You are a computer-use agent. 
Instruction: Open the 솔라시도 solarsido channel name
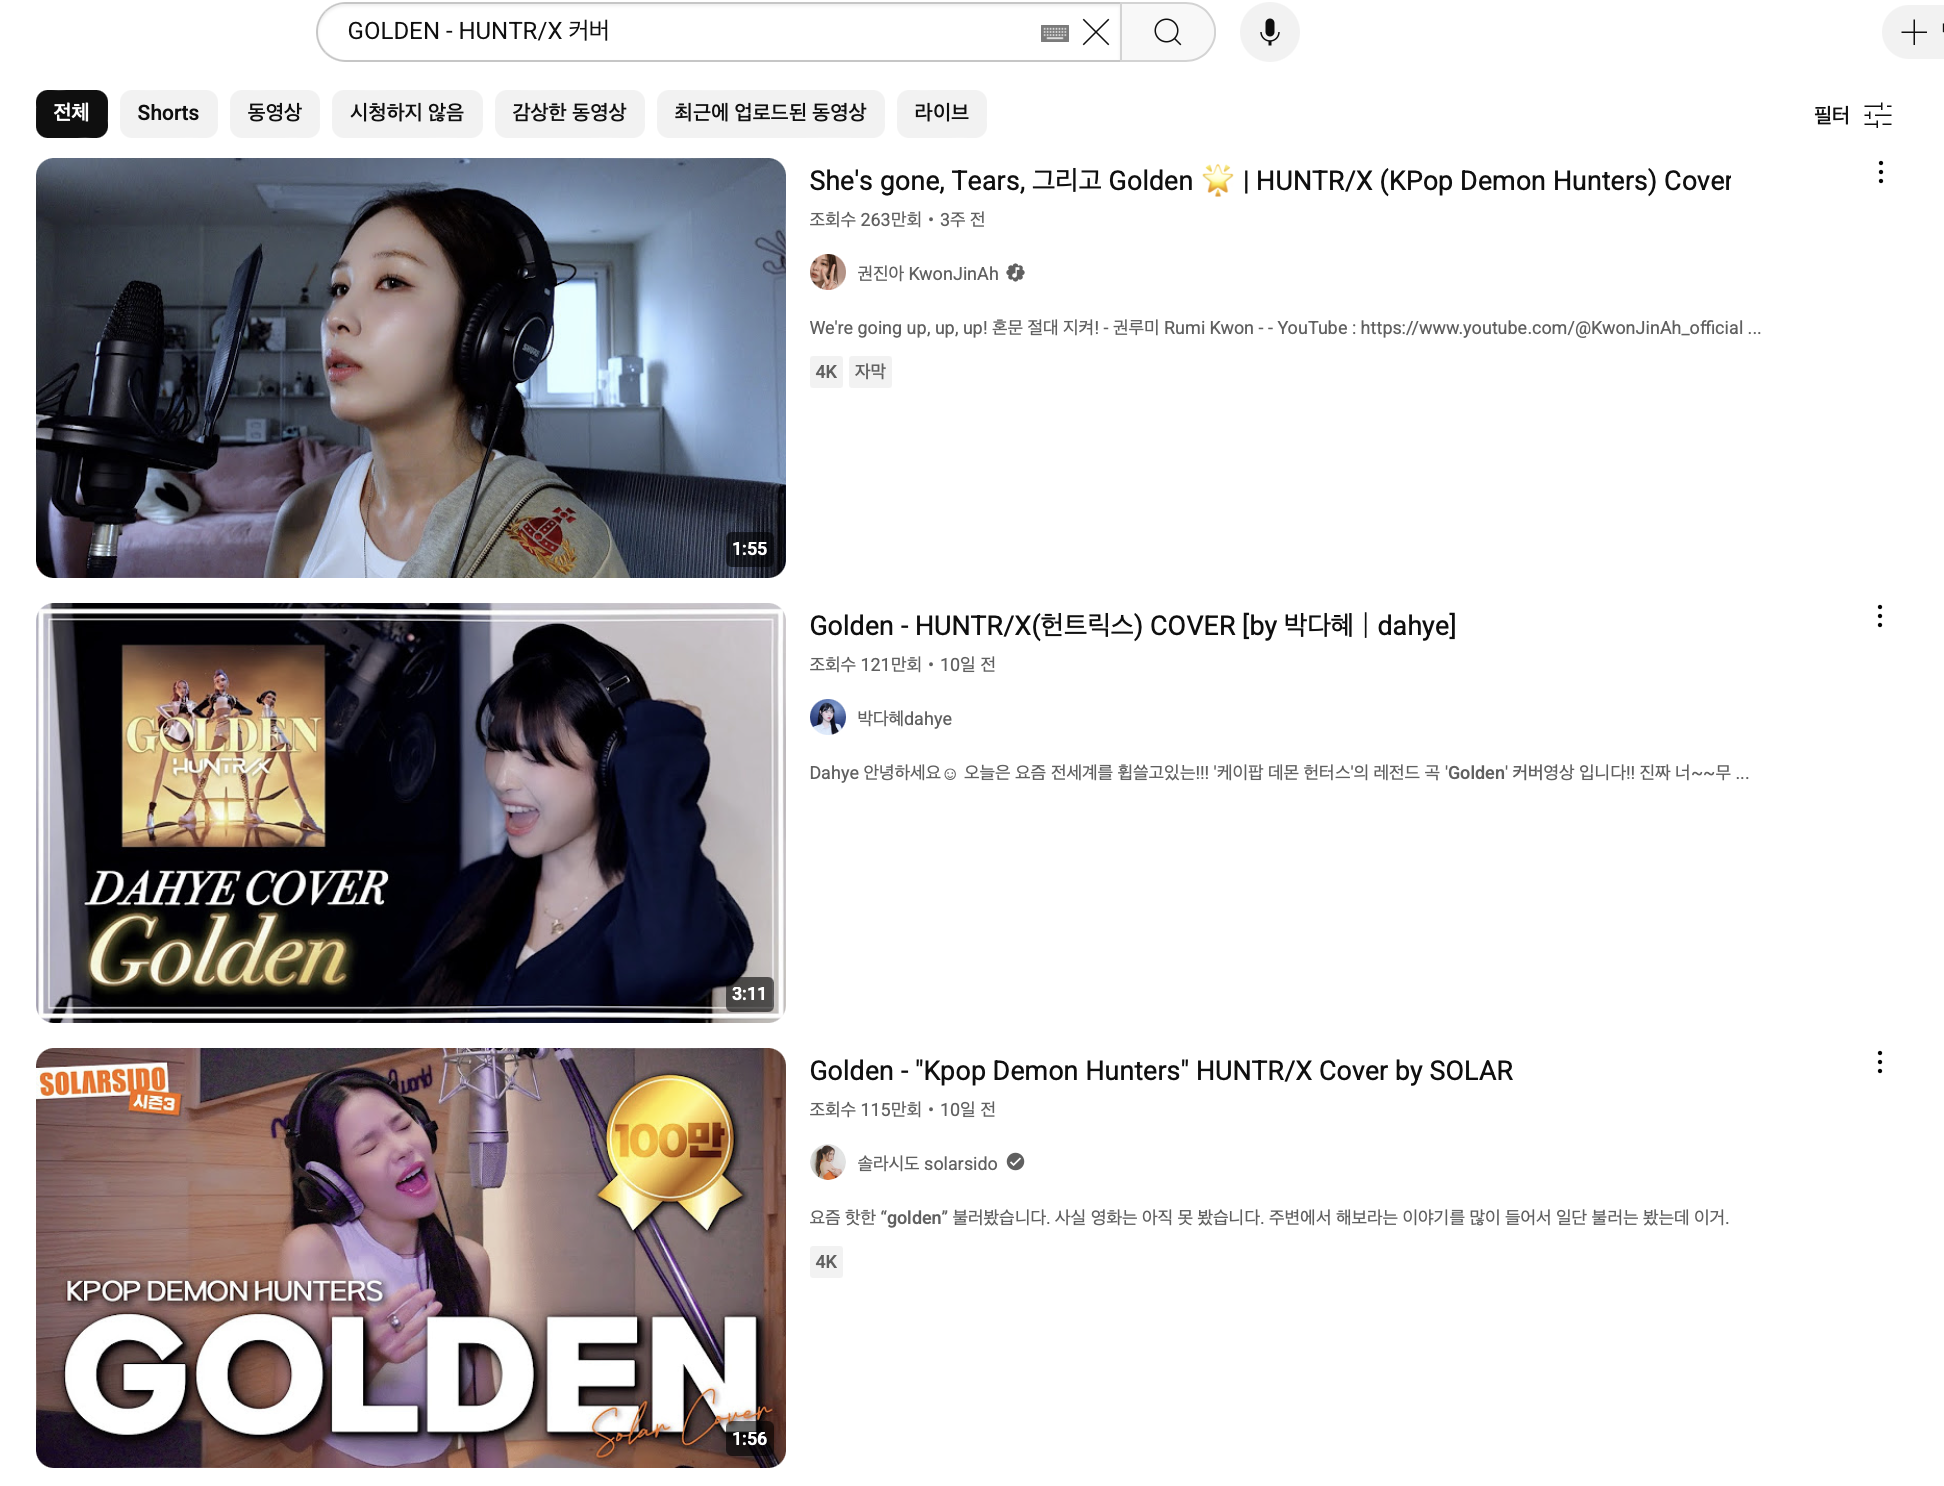pos(927,1163)
